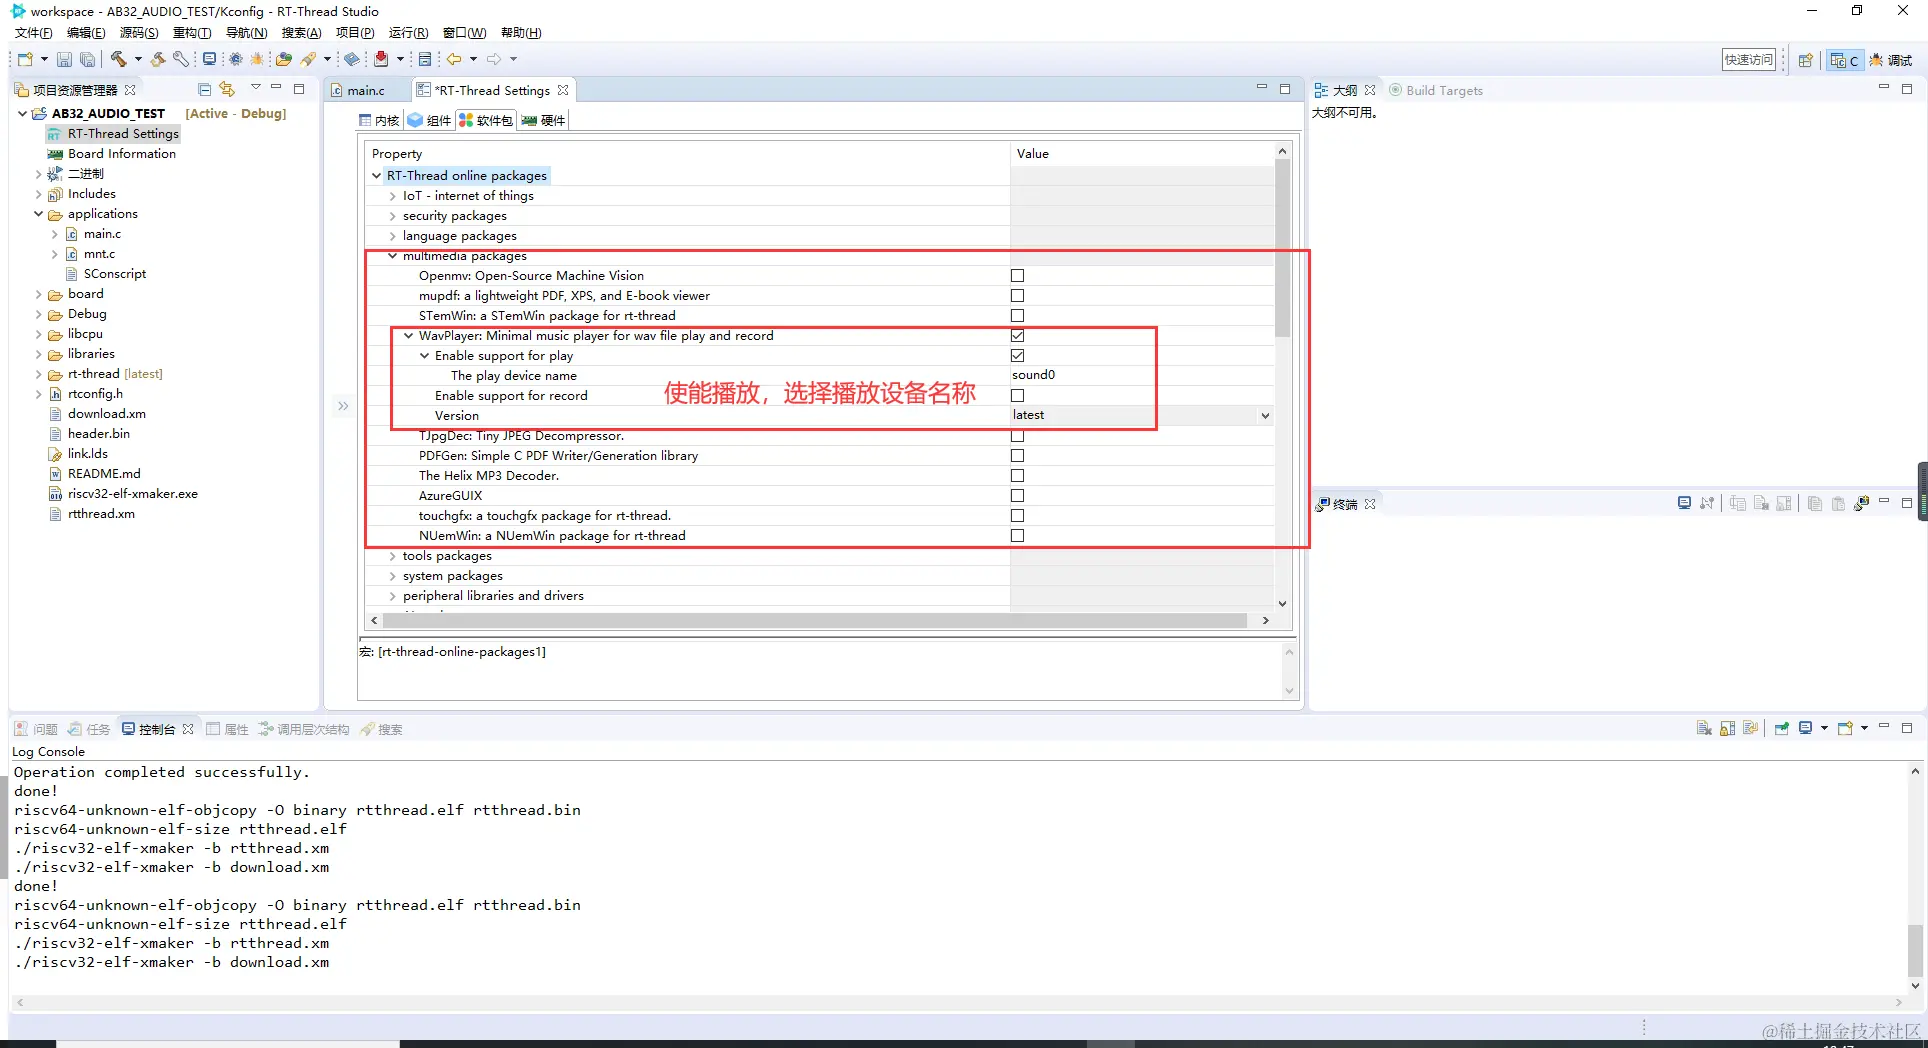Click the flashlight search toolbar icon
The height and width of the screenshot is (1048, 1928).
point(309,59)
